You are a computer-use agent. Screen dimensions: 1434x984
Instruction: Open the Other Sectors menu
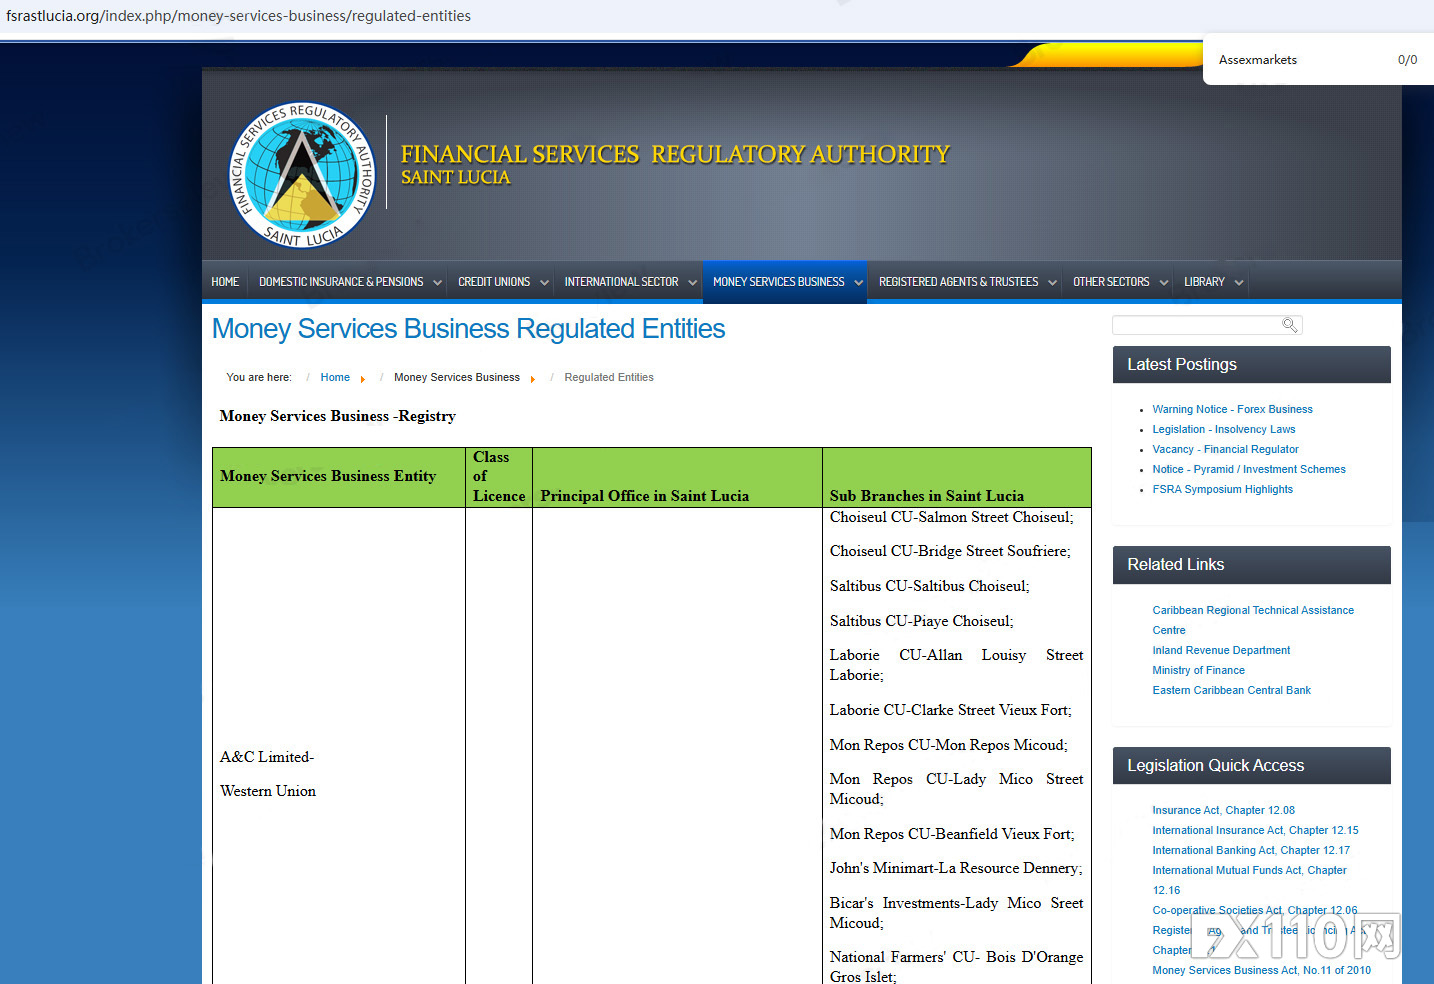[x=1111, y=282]
